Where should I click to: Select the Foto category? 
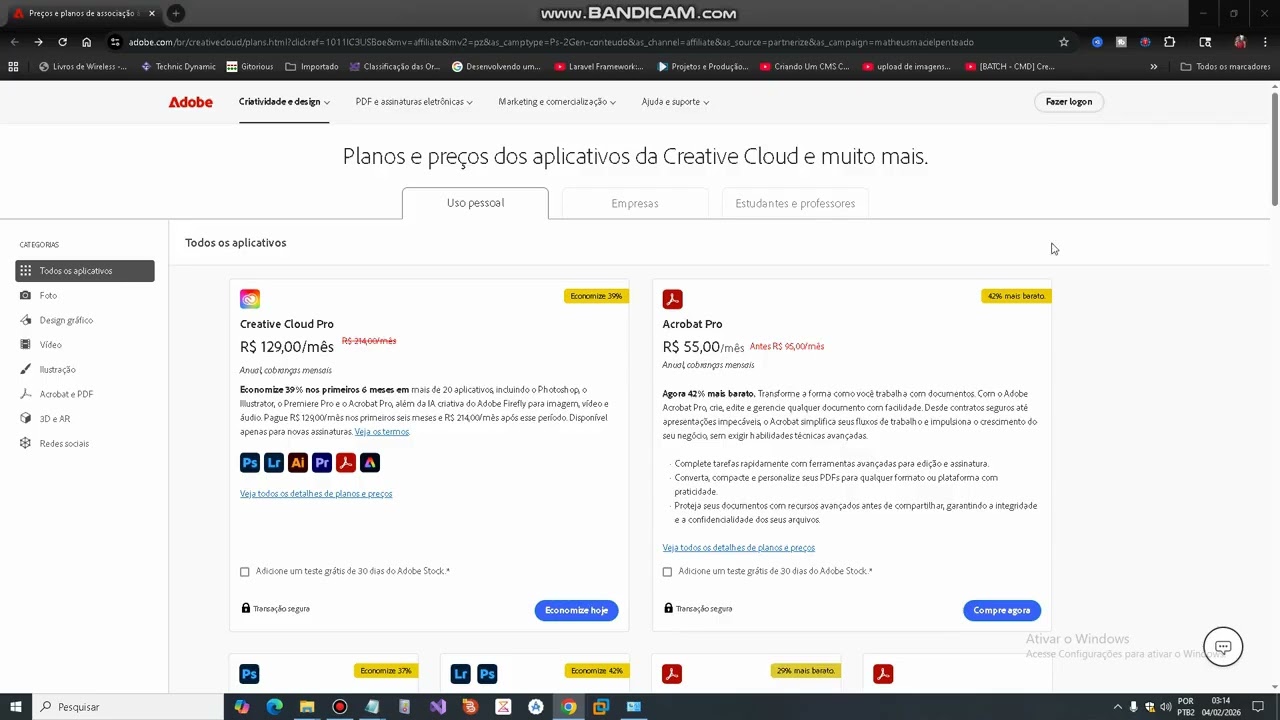[85, 296]
